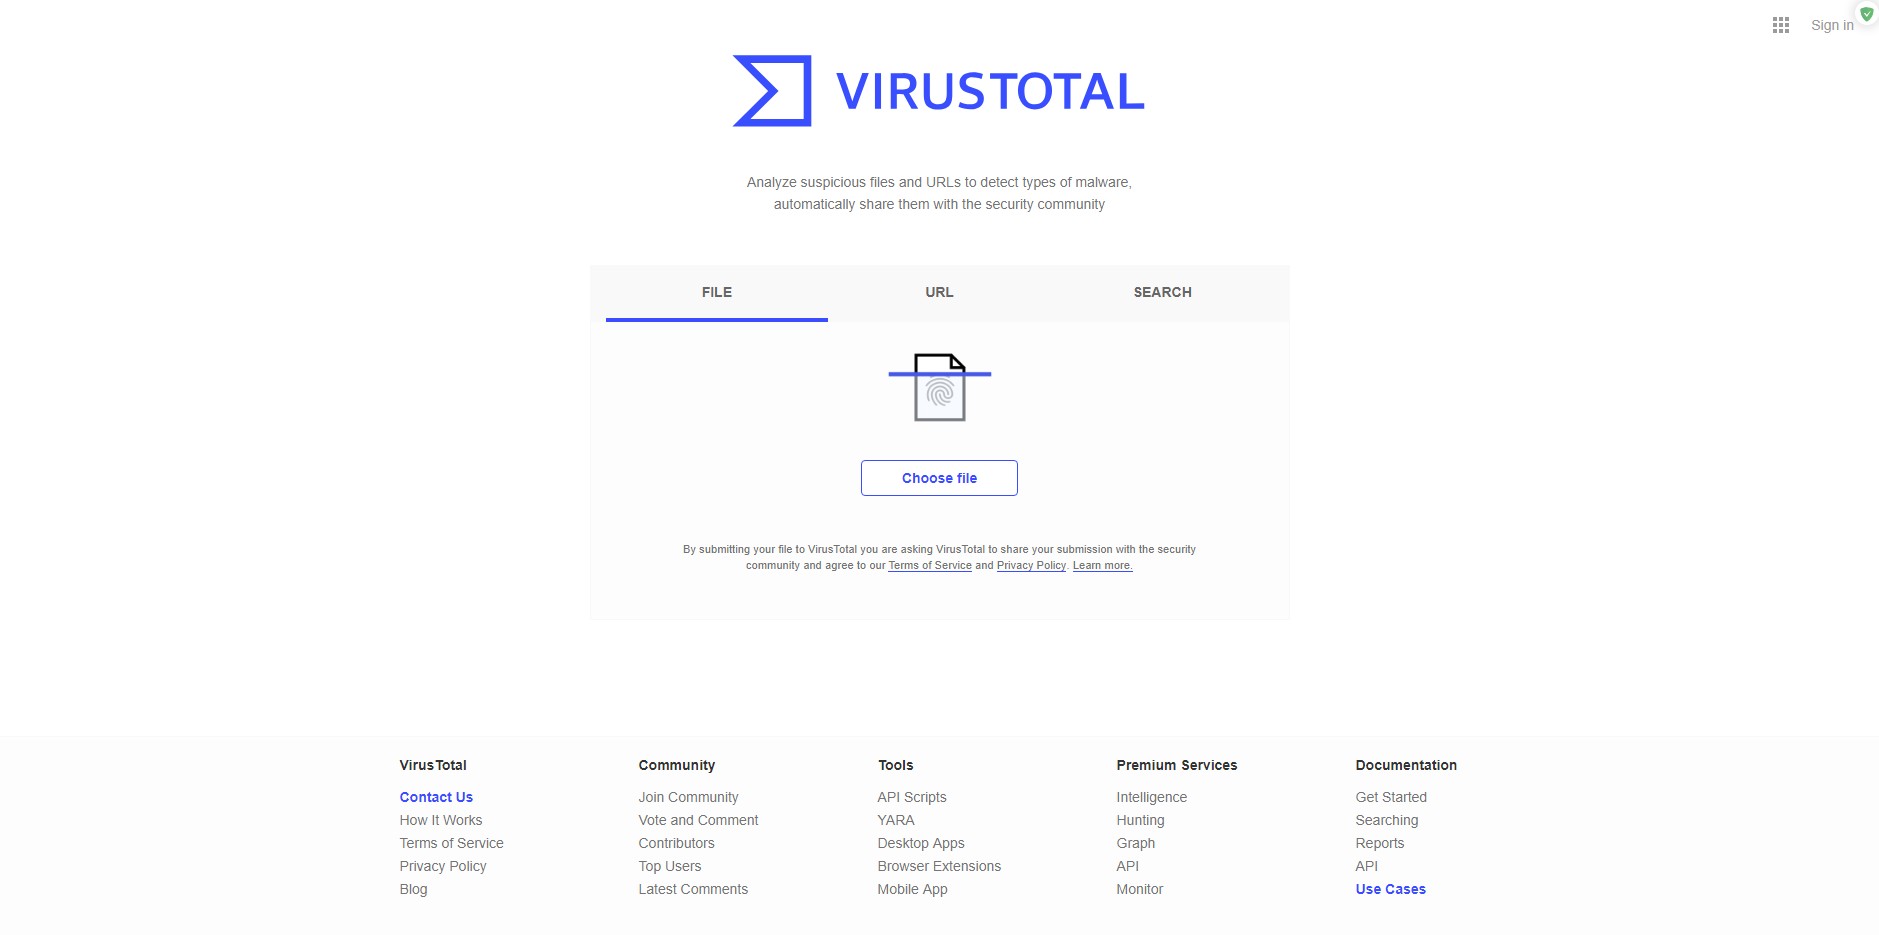Open How It Works link
The width and height of the screenshot is (1879, 935).
[441, 820]
